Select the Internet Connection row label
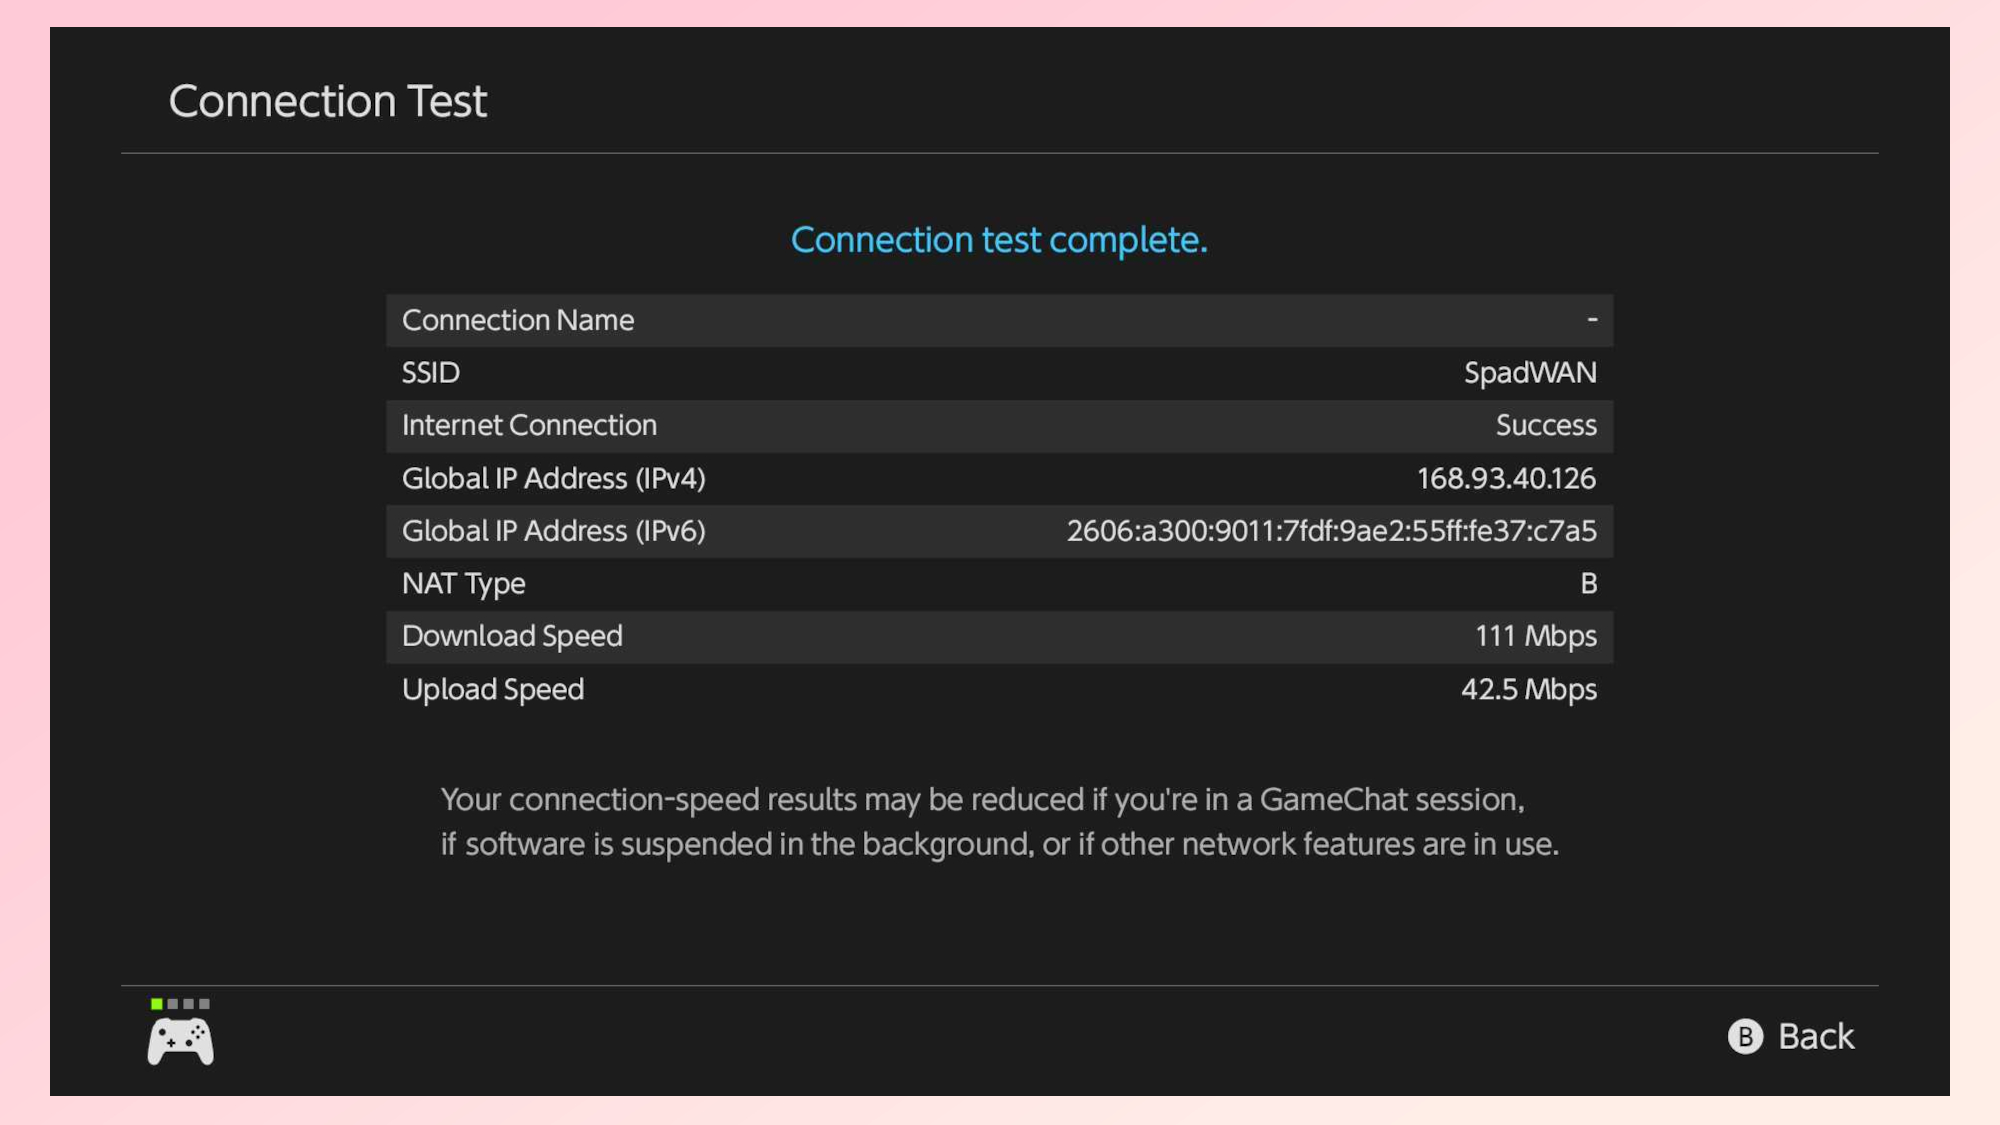The image size is (2000, 1125). point(529,426)
